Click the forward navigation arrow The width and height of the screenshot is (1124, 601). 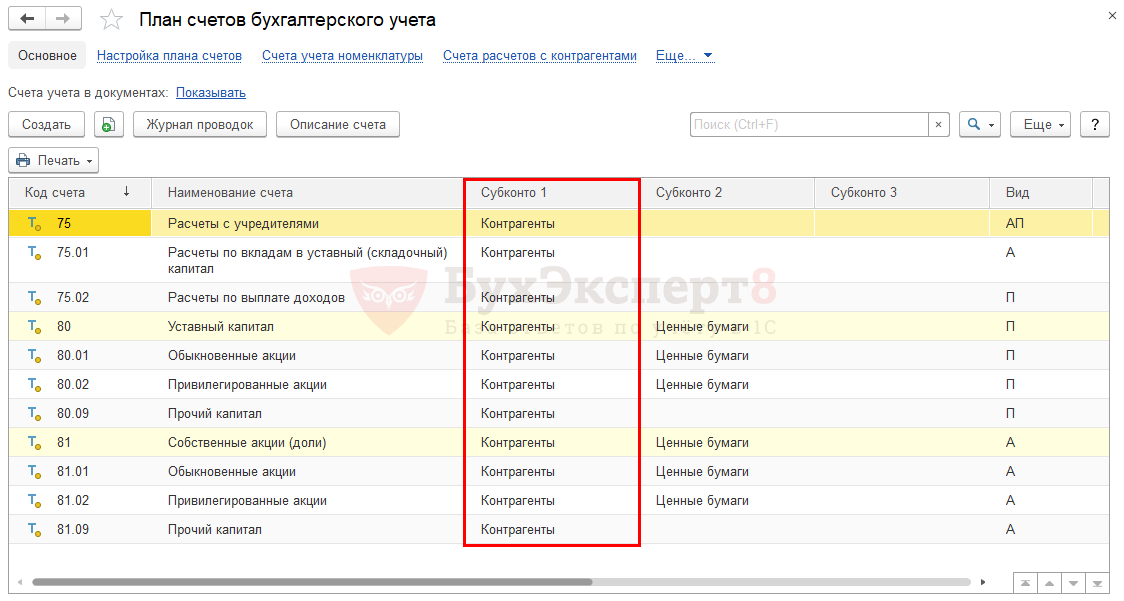(63, 19)
